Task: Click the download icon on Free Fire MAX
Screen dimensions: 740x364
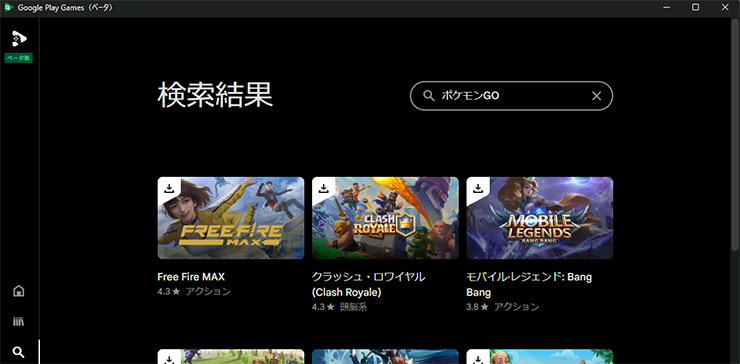Action: click(x=169, y=188)
